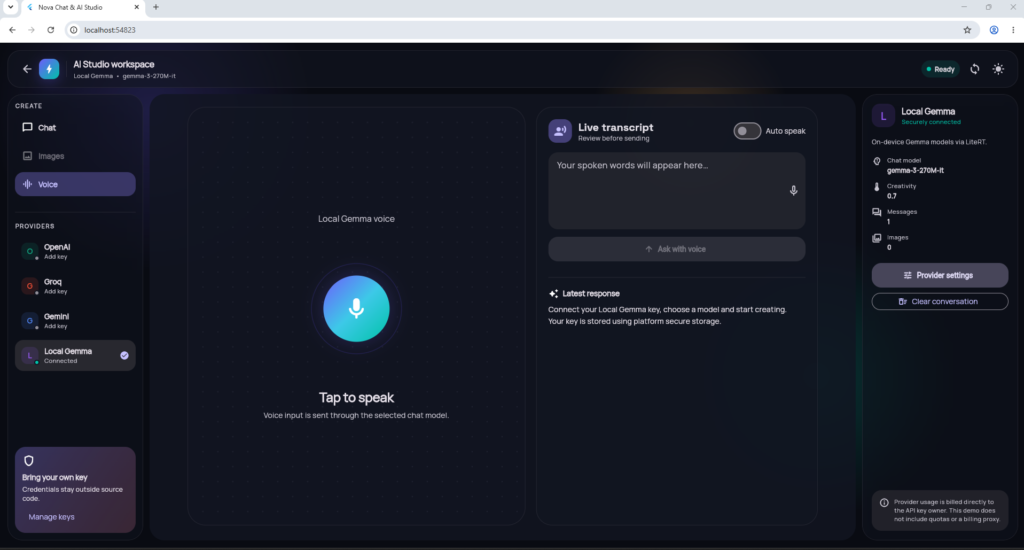
Task: Click the small microphone icon in transcript box
Action: 793,191
